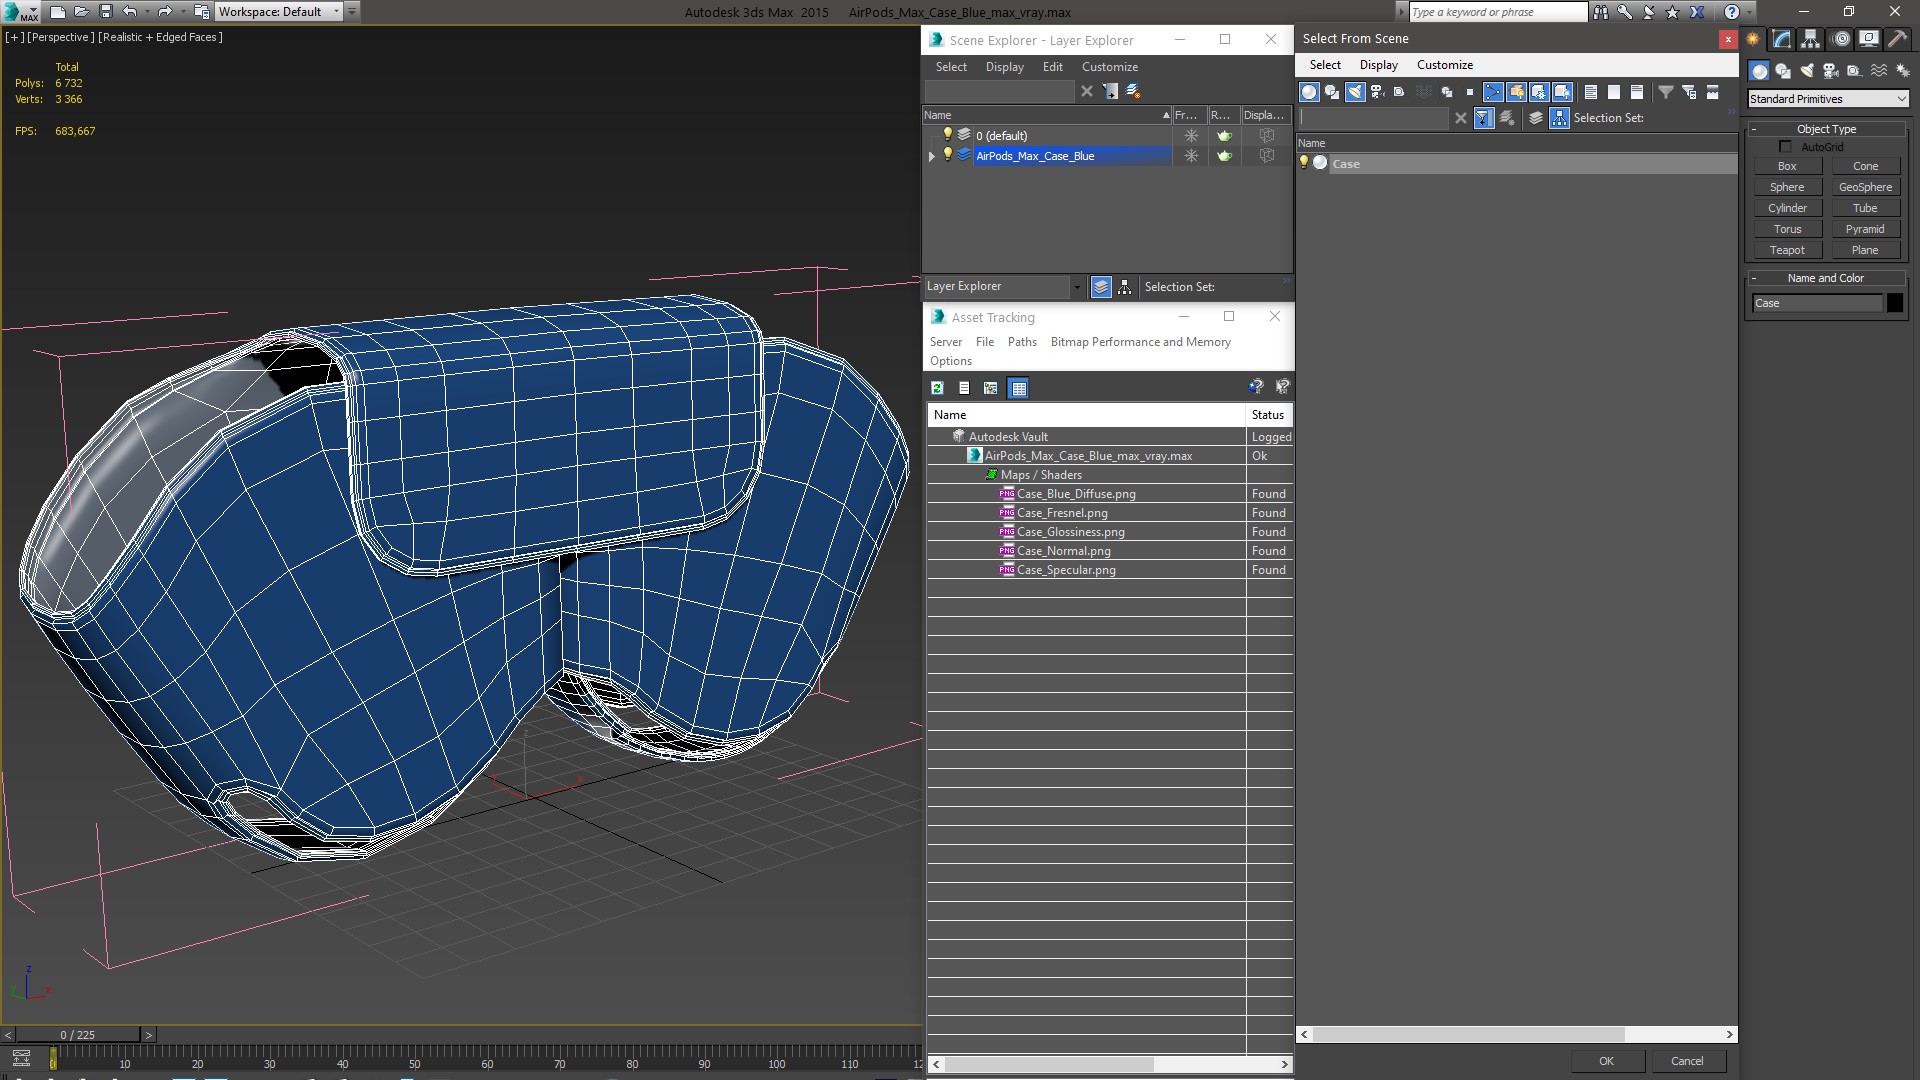This screenshot has width=1920, height=1080.
Task: Select the Space Warps category icon
Action: pos(1879,71)
